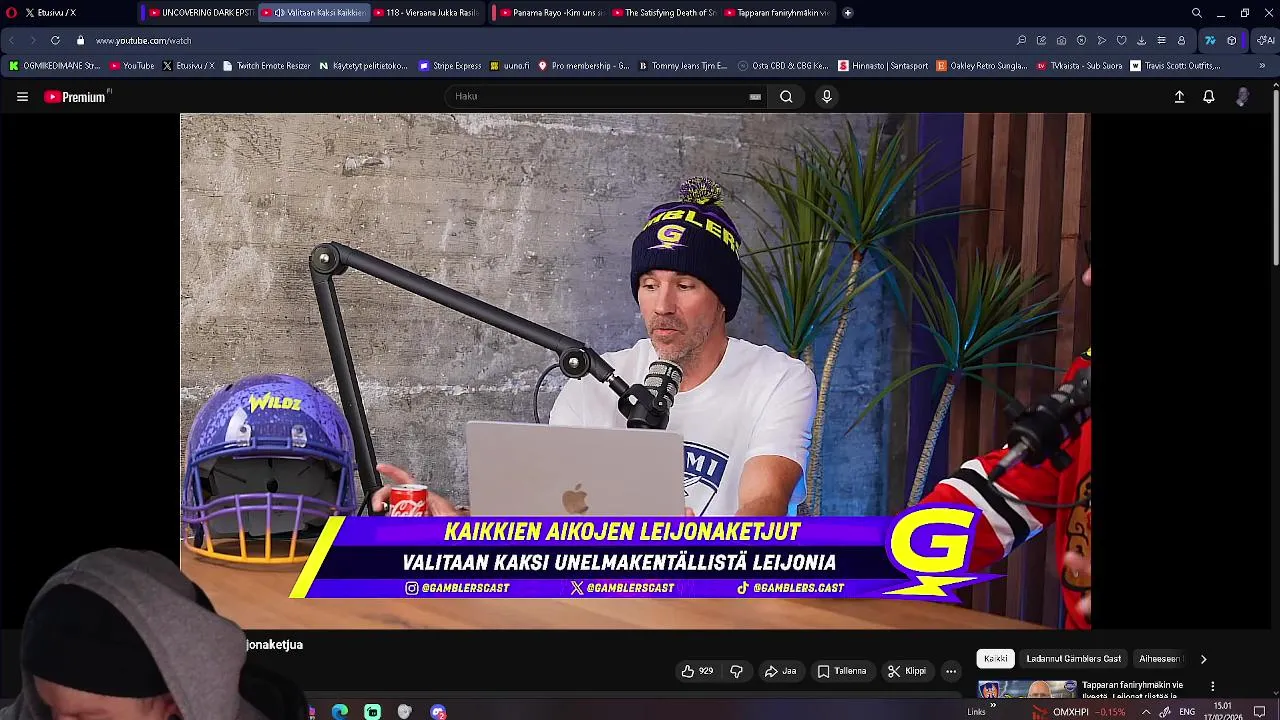Open the purple taskbar app with badge
This screenshot has height=720, width=1280.
point(438,712)
